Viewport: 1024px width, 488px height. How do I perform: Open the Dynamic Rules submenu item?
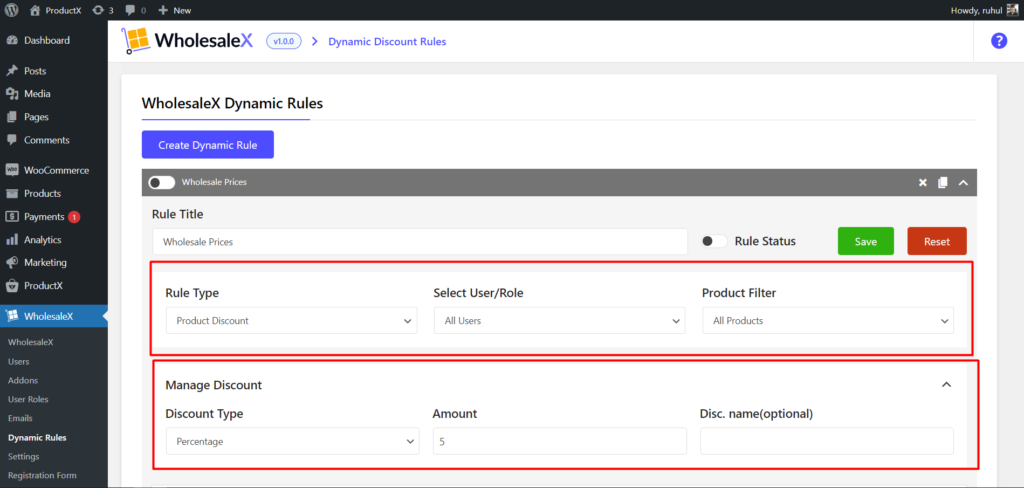[37, 438]
